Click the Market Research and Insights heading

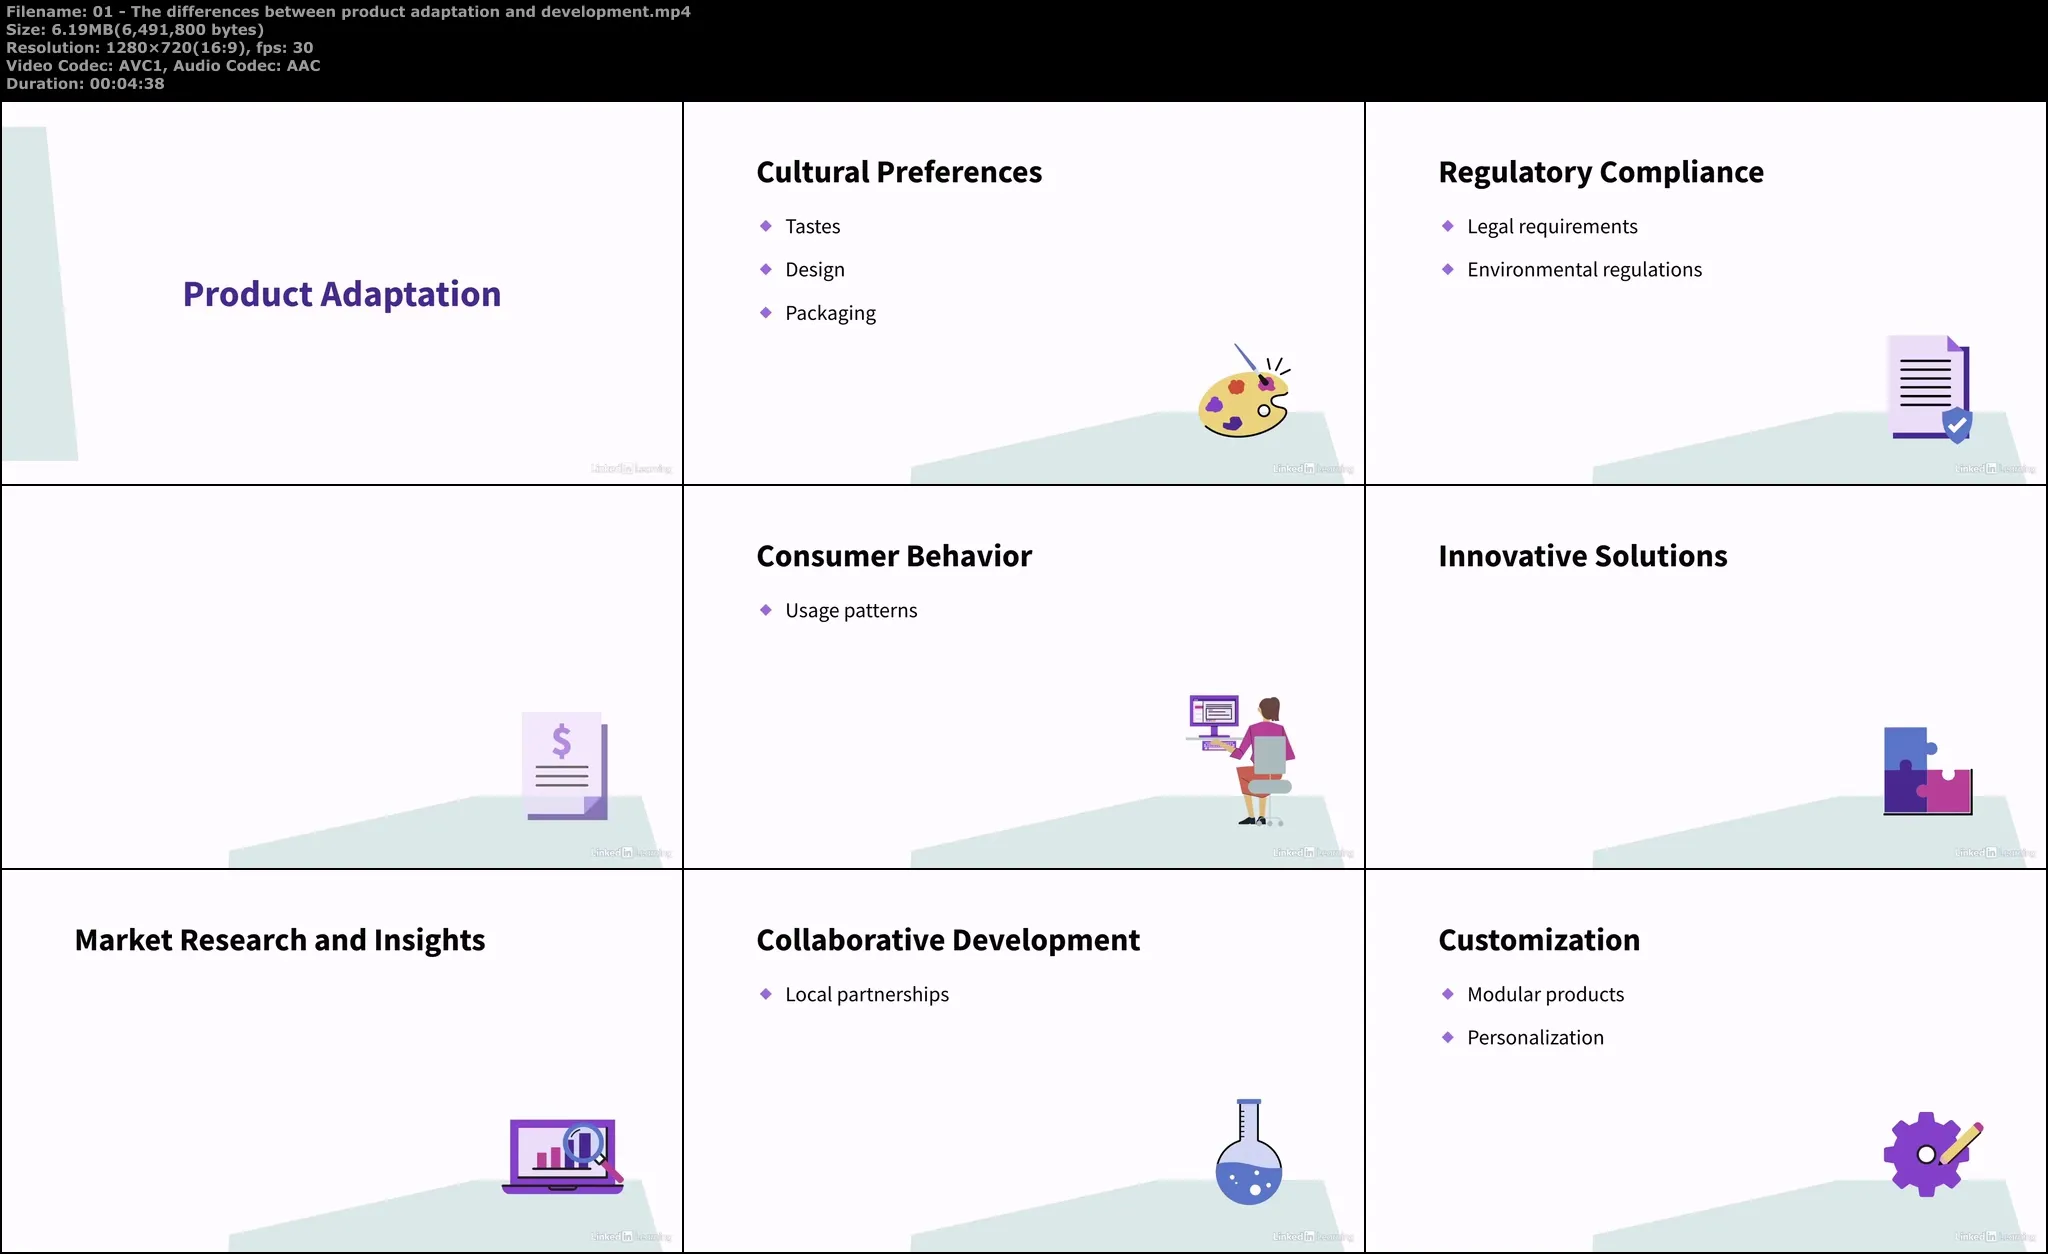(279, 940)
